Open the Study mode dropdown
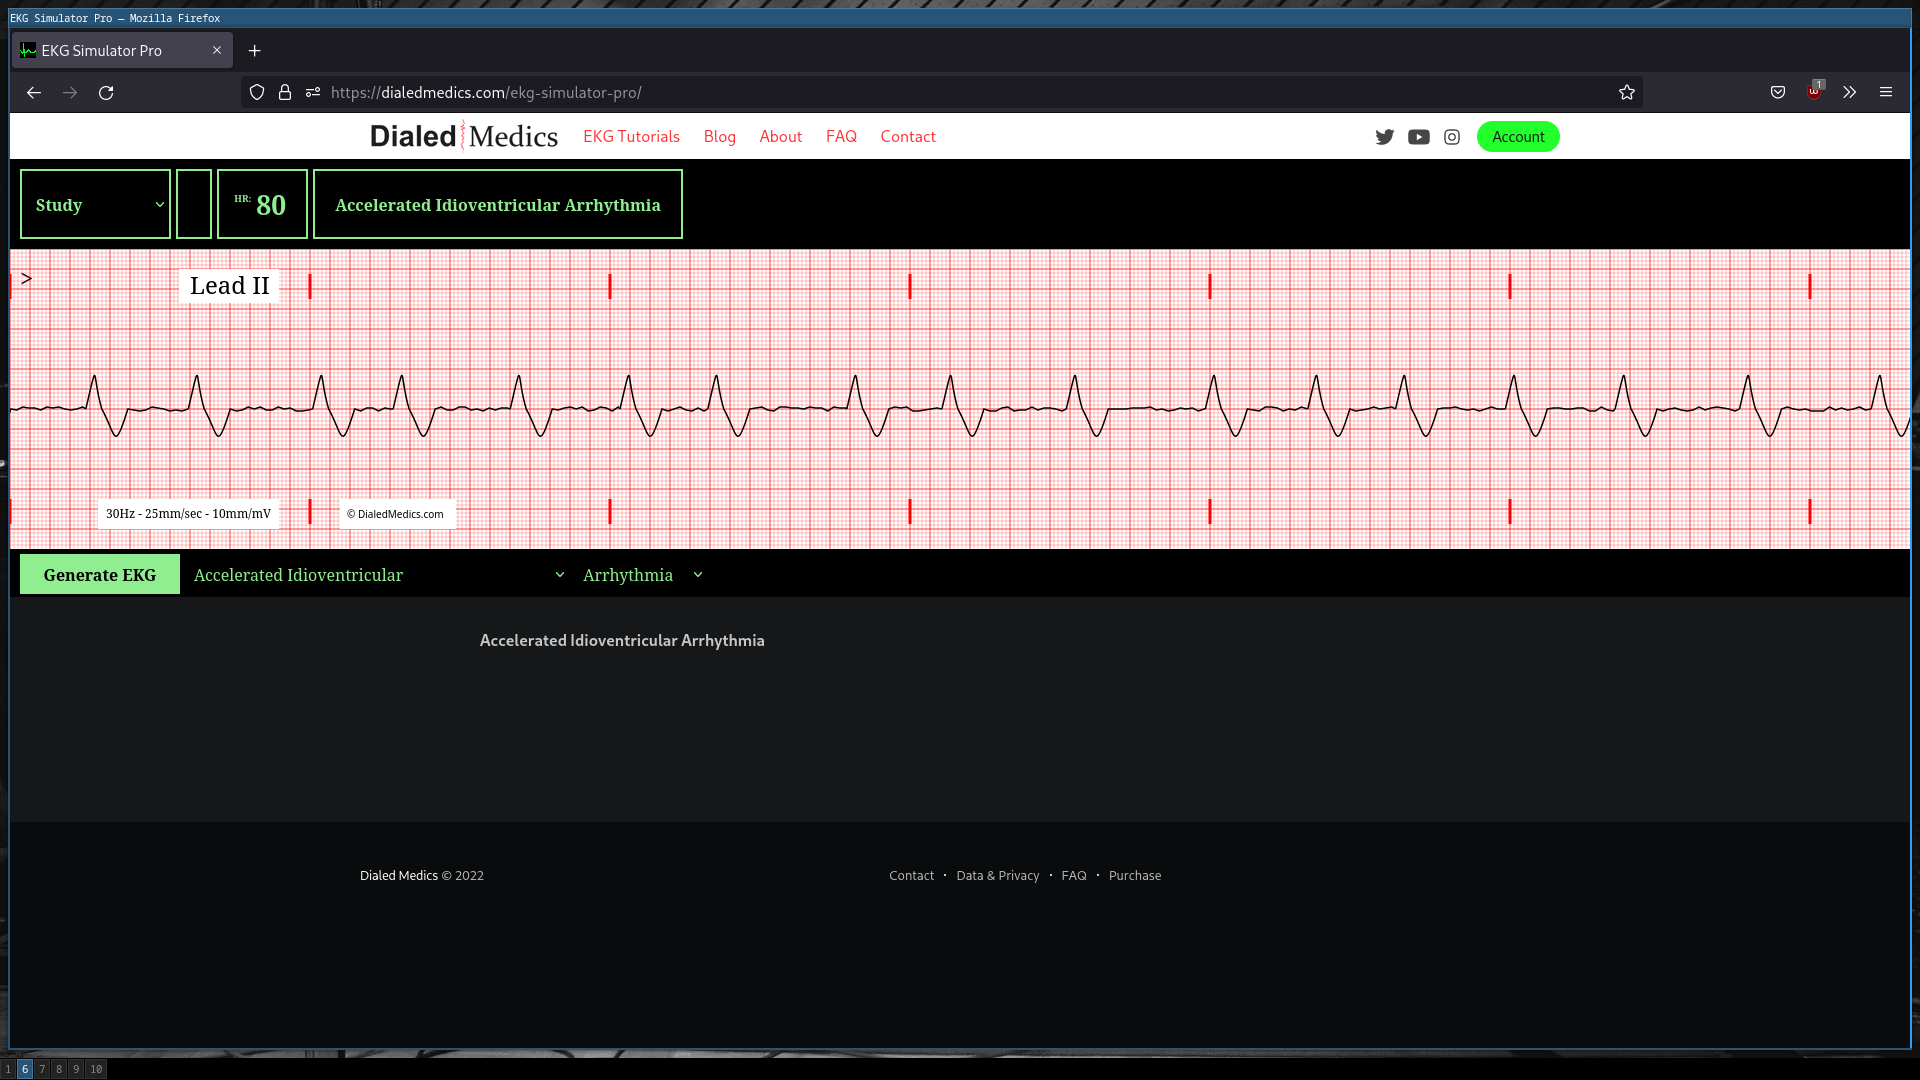1920x1080 pixels. [x=95, y=204]
